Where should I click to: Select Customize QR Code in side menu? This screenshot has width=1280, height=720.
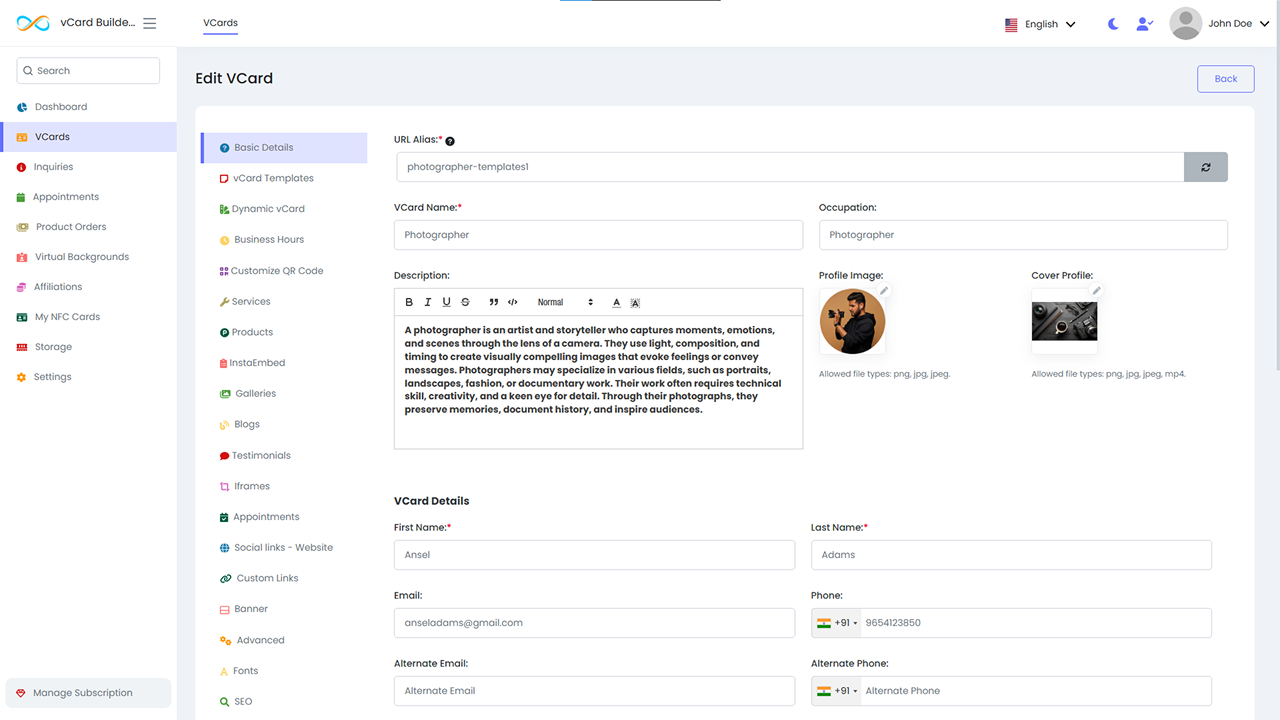click(276, 271)
